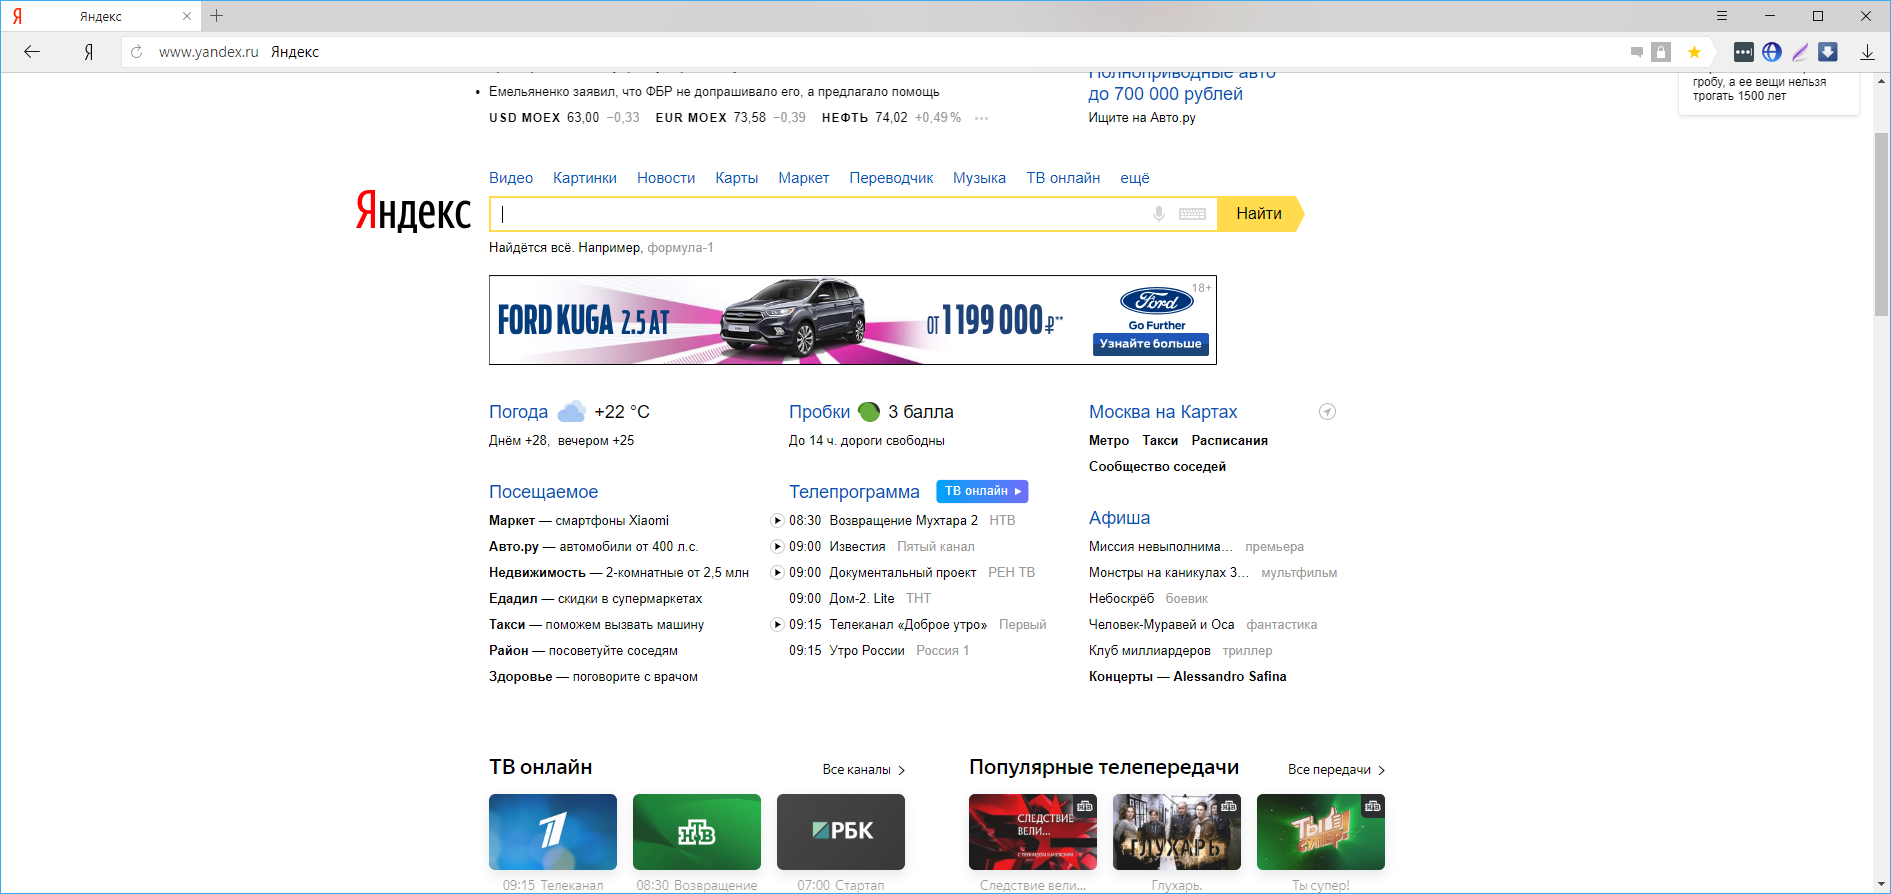
Task: Click the location arrow icon beside Москва на Картах
Action: pos(1327,412)
